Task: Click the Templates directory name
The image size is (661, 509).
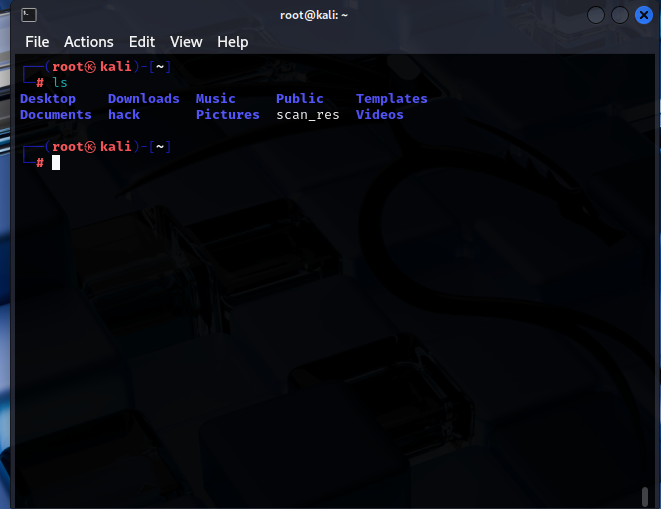Action: [x=392, y=99]
